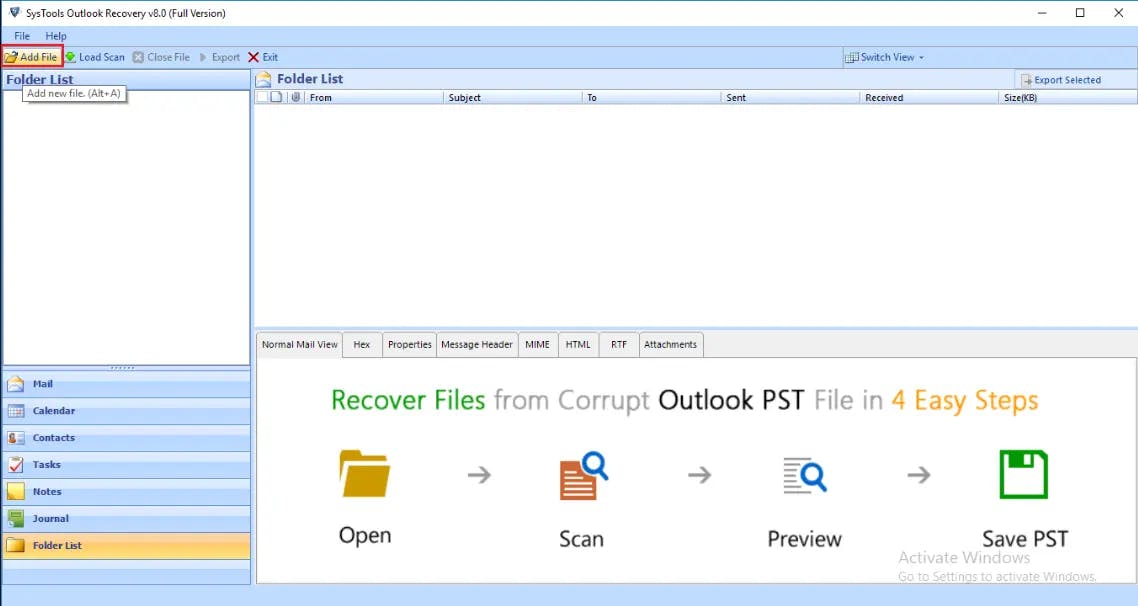Click the Exit toolbar label
This screenshot has width=1138, height=606.
[270, 57]
